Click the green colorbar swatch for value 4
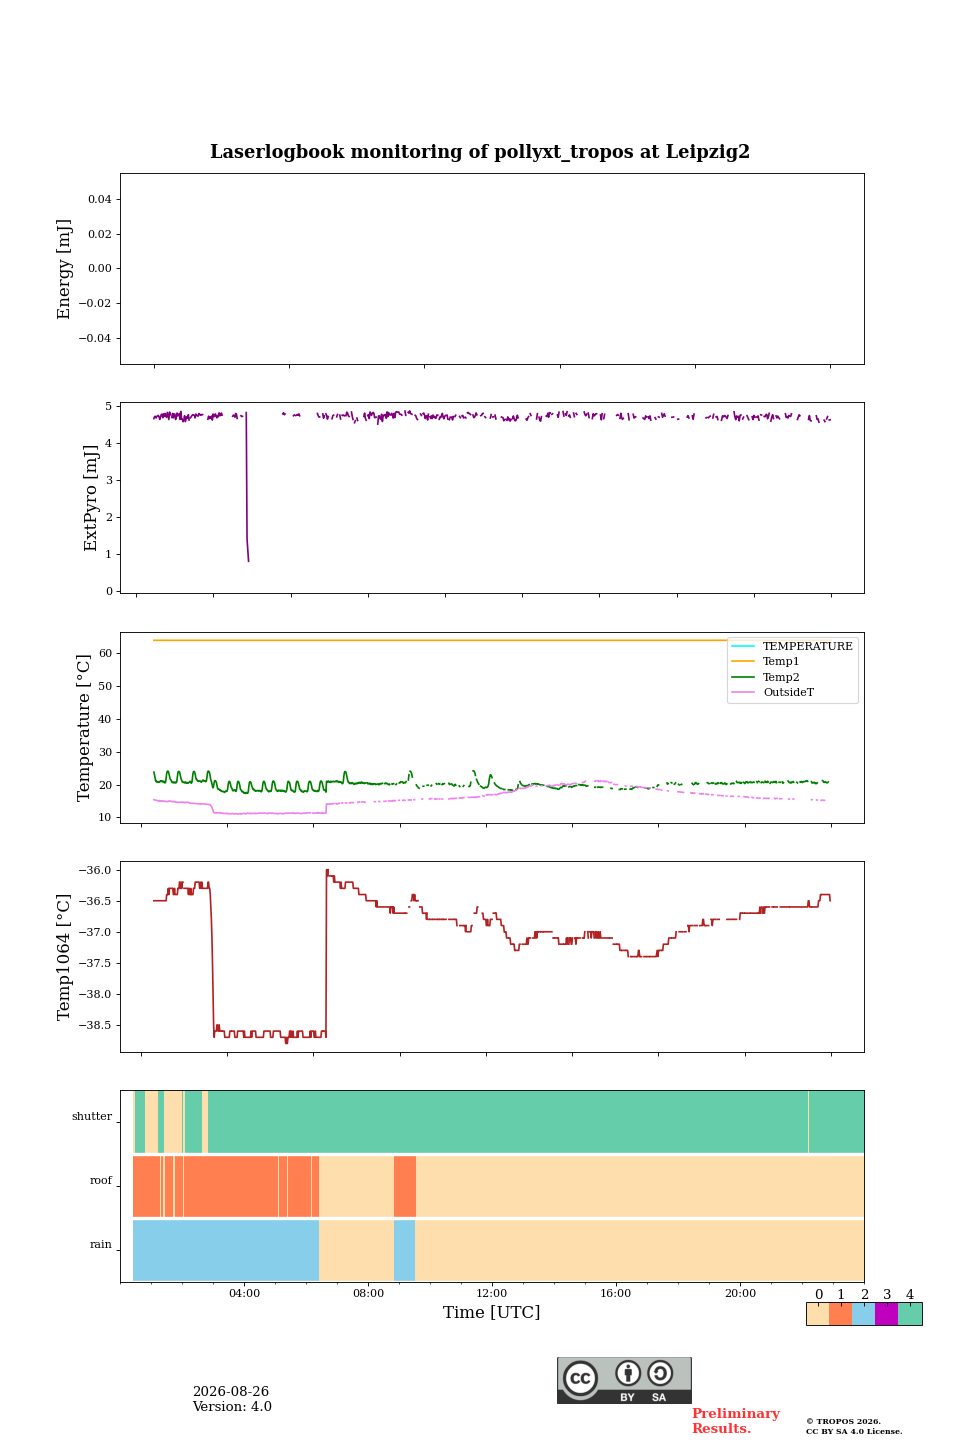The height and width of the screenshot is (1440, 960). (x=910, y=1314)
